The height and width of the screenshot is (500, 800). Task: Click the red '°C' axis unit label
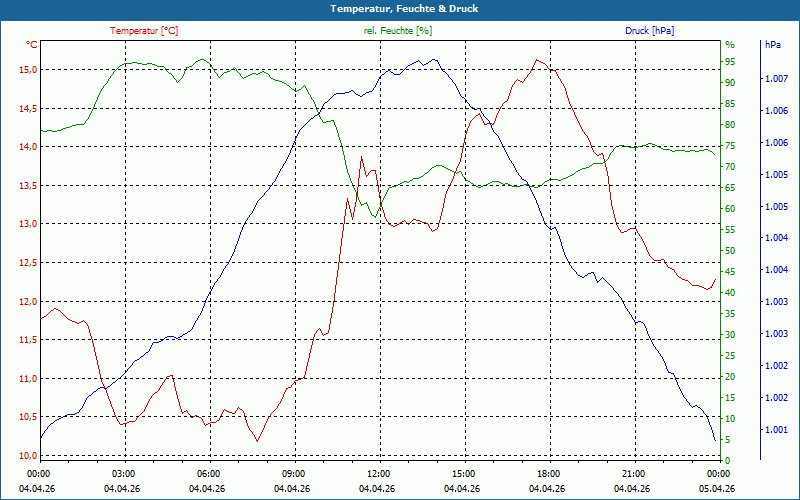point(32,45)
